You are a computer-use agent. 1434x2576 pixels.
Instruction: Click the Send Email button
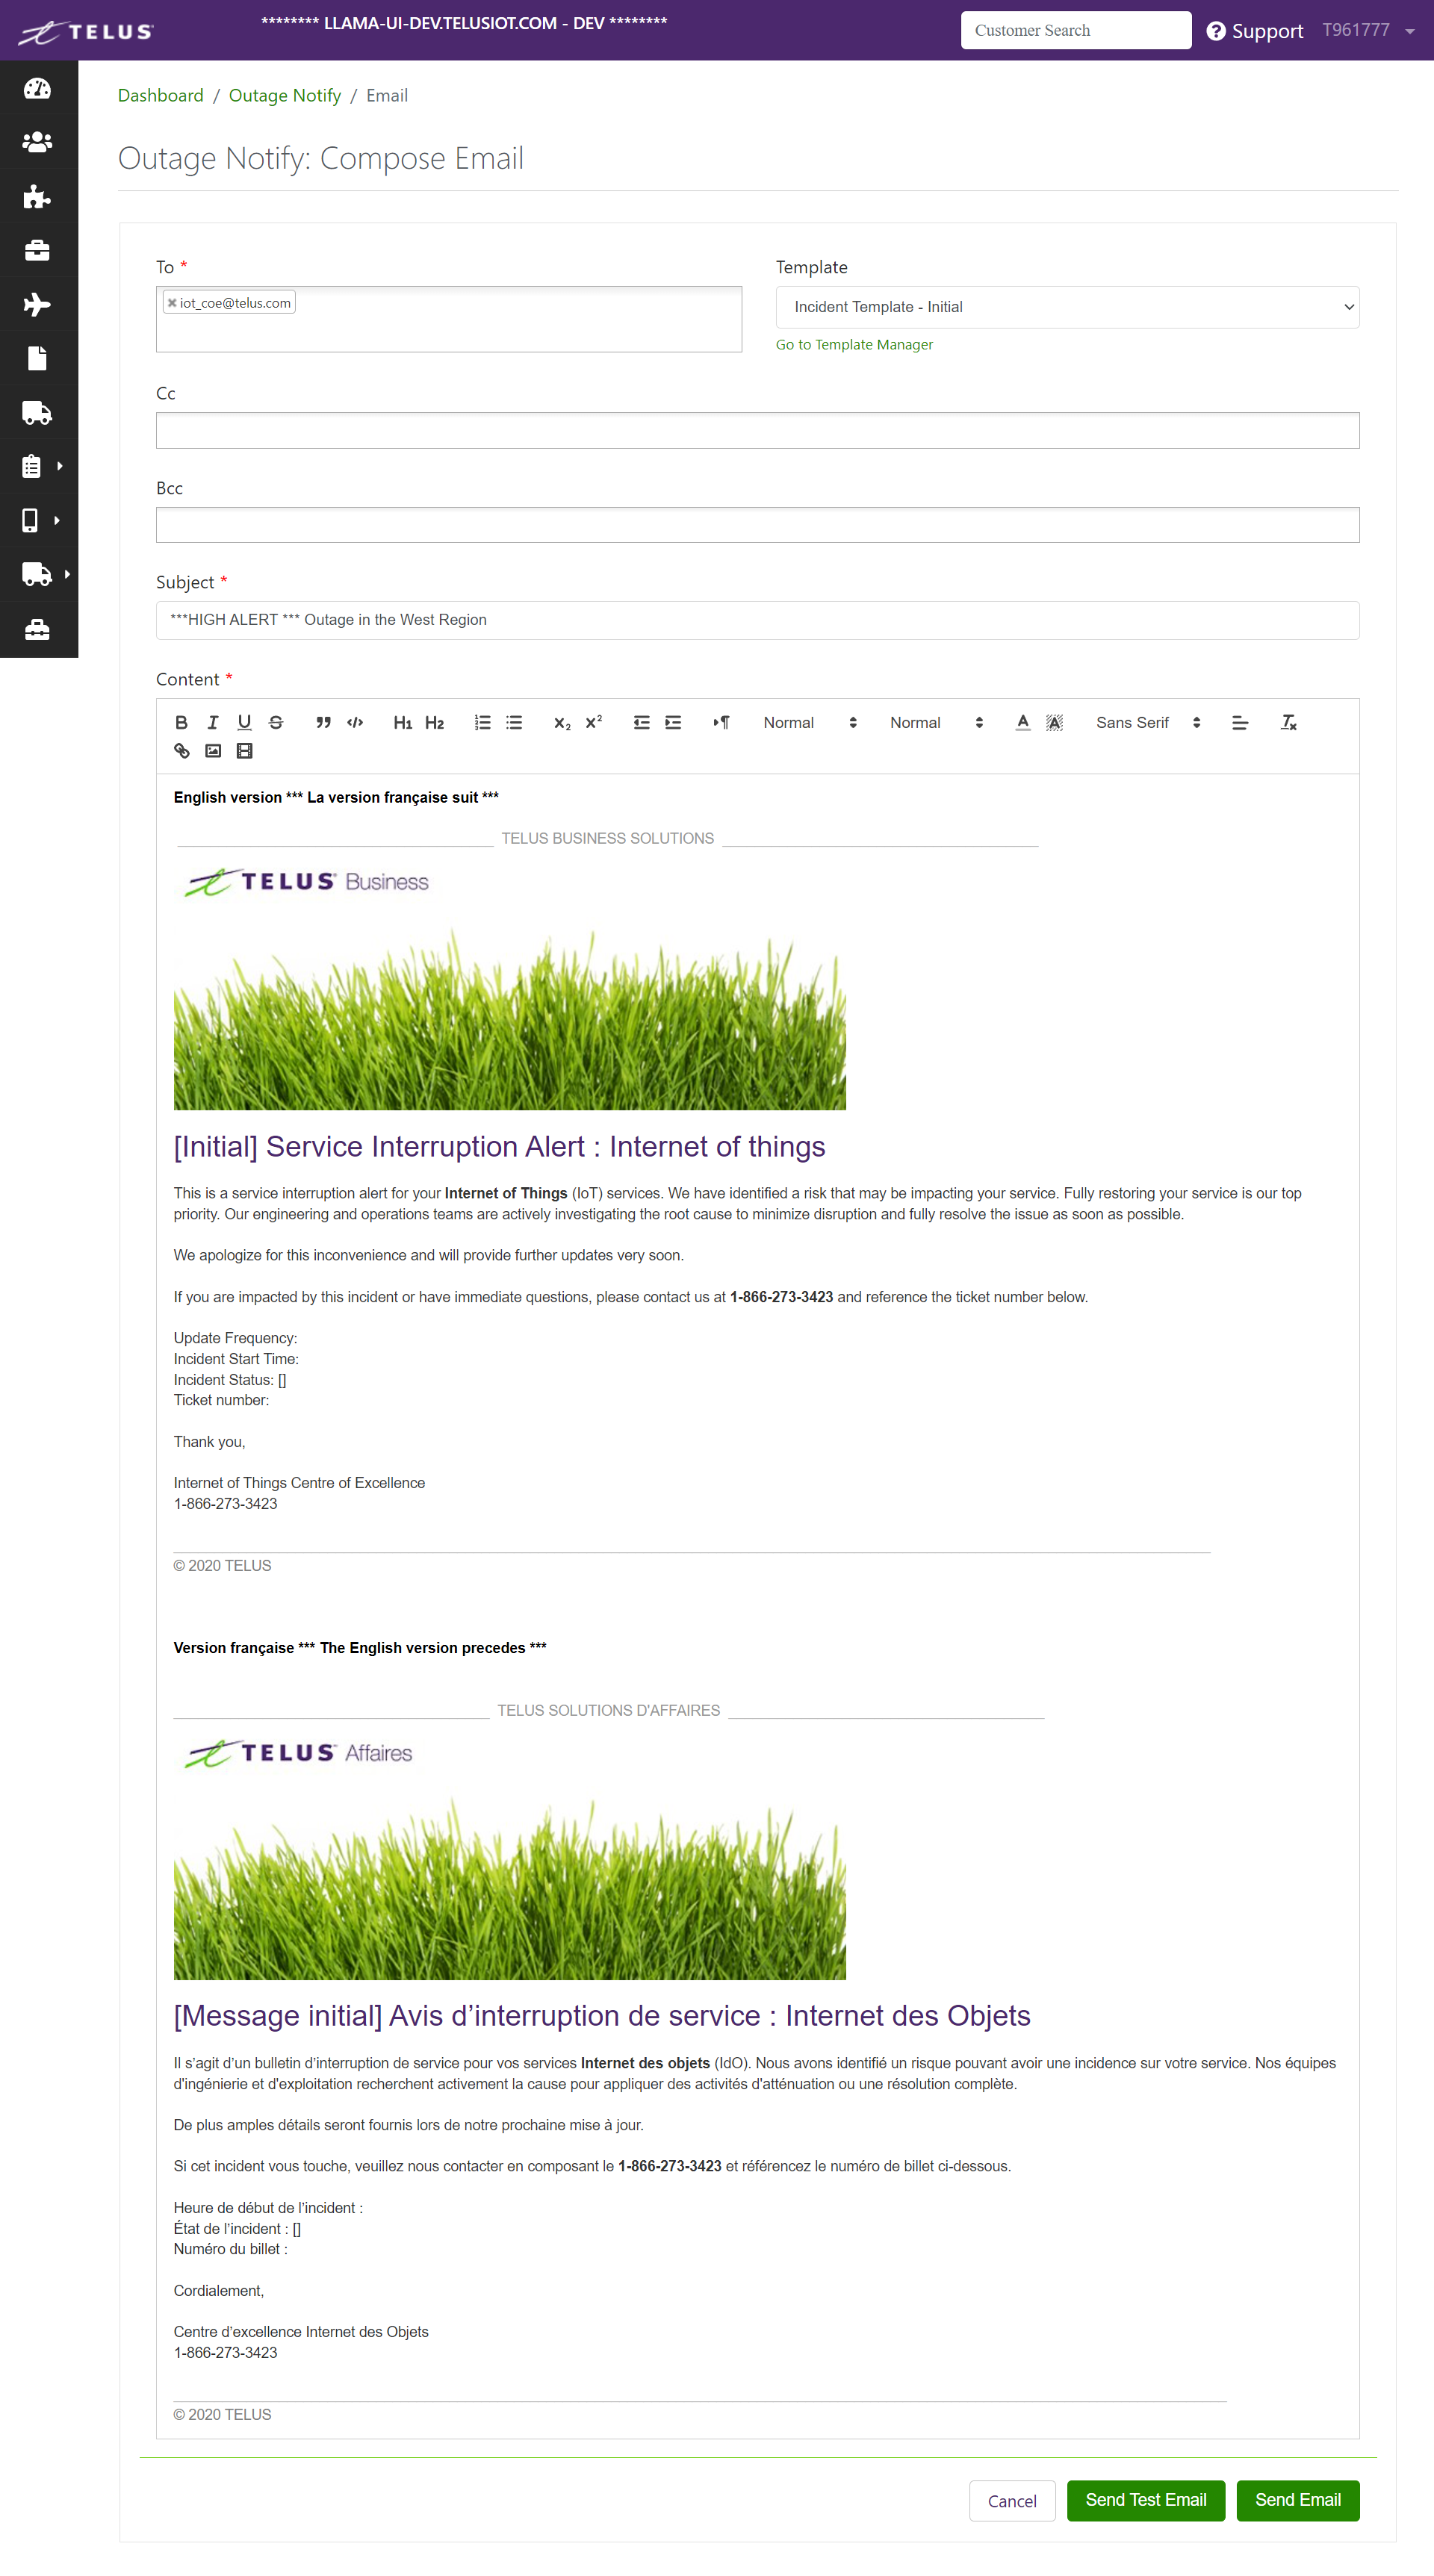coord(1297,2500)
